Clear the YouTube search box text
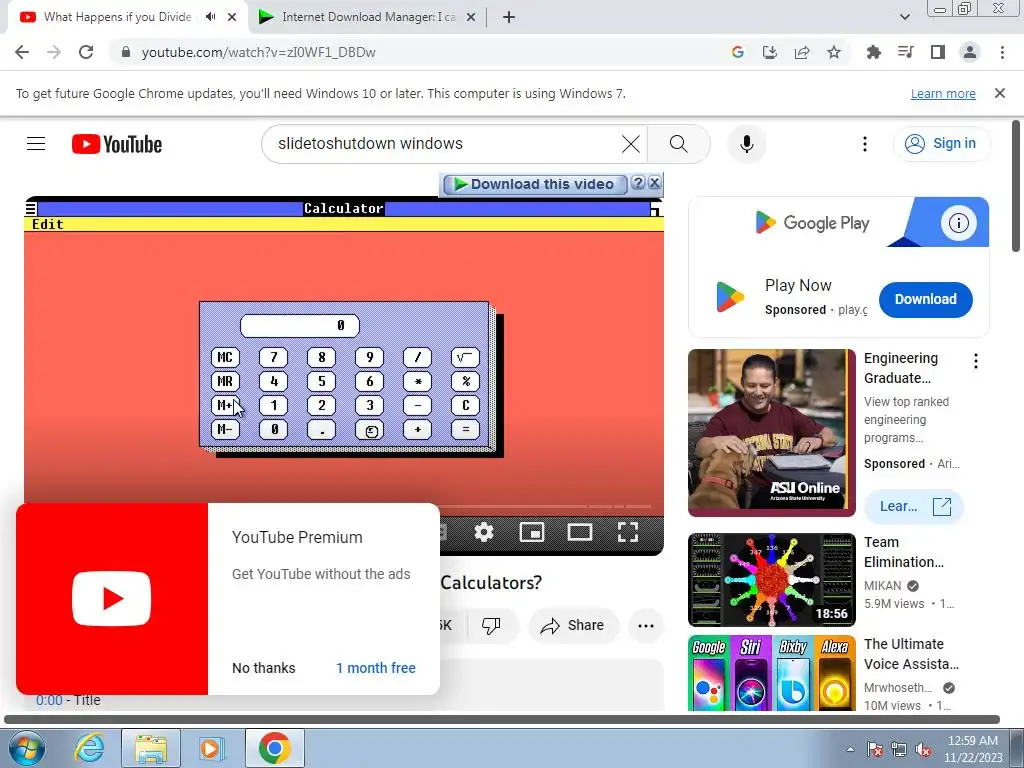 (x=630, y=144)
